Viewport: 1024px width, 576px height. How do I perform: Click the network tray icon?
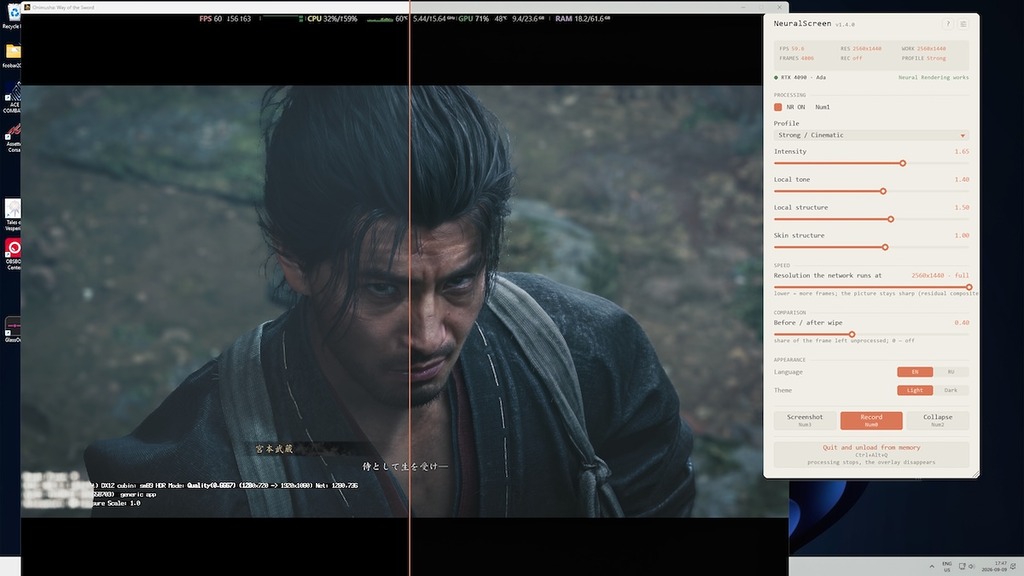[x=962, y=566]
